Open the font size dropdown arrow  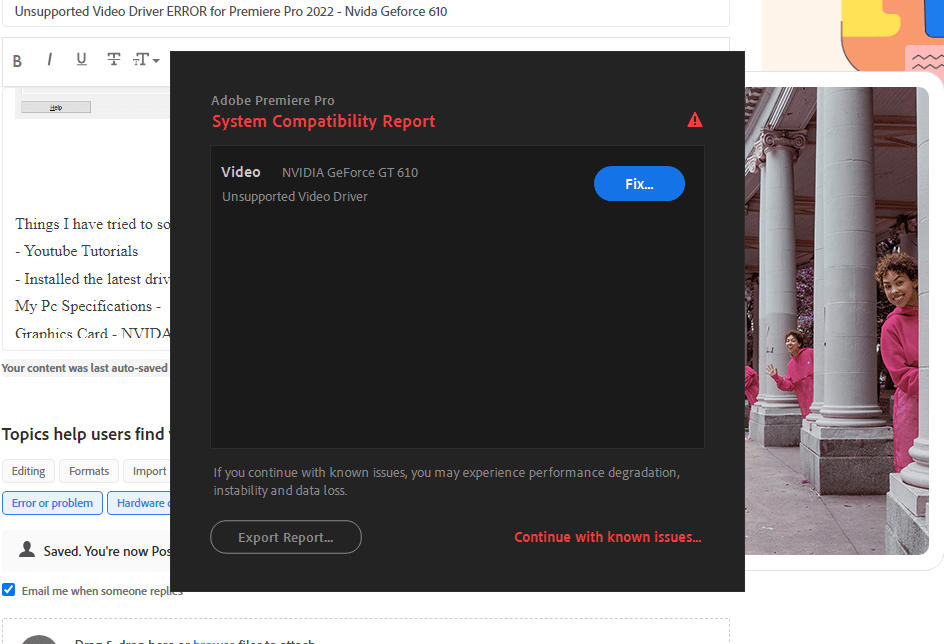(x=156, y=60)
